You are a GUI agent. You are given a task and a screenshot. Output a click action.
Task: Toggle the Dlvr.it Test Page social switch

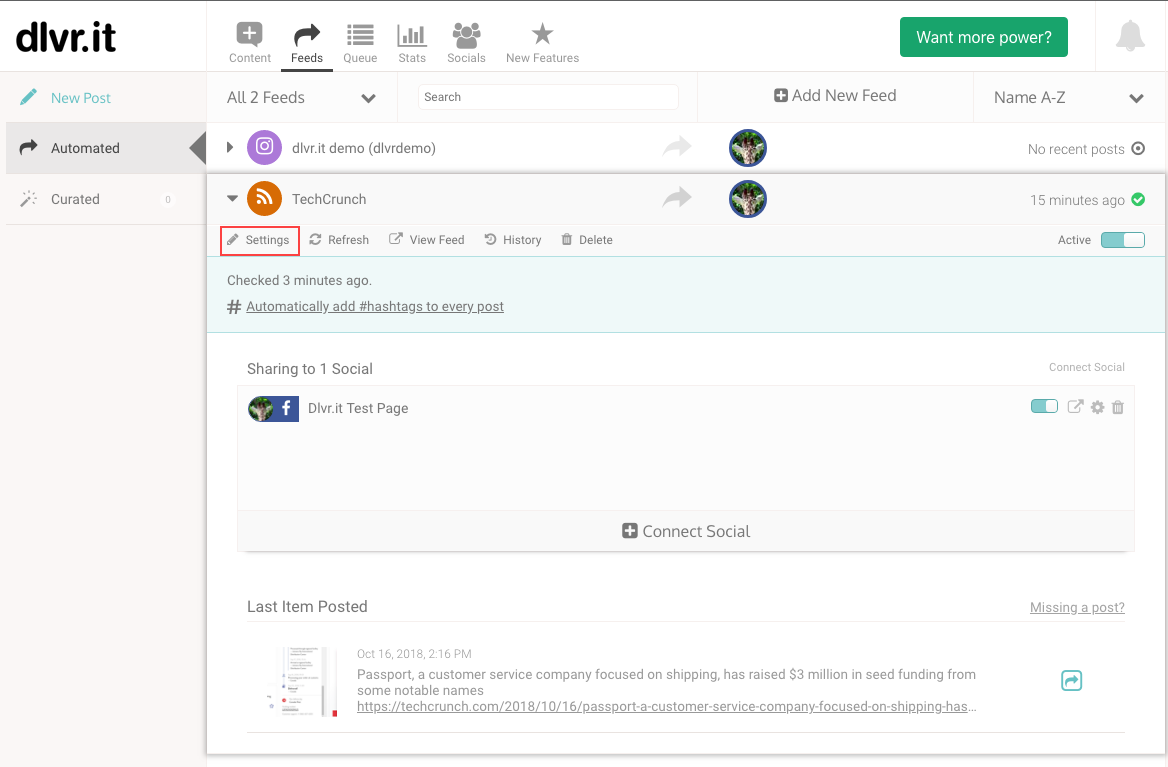[1044, 406]
